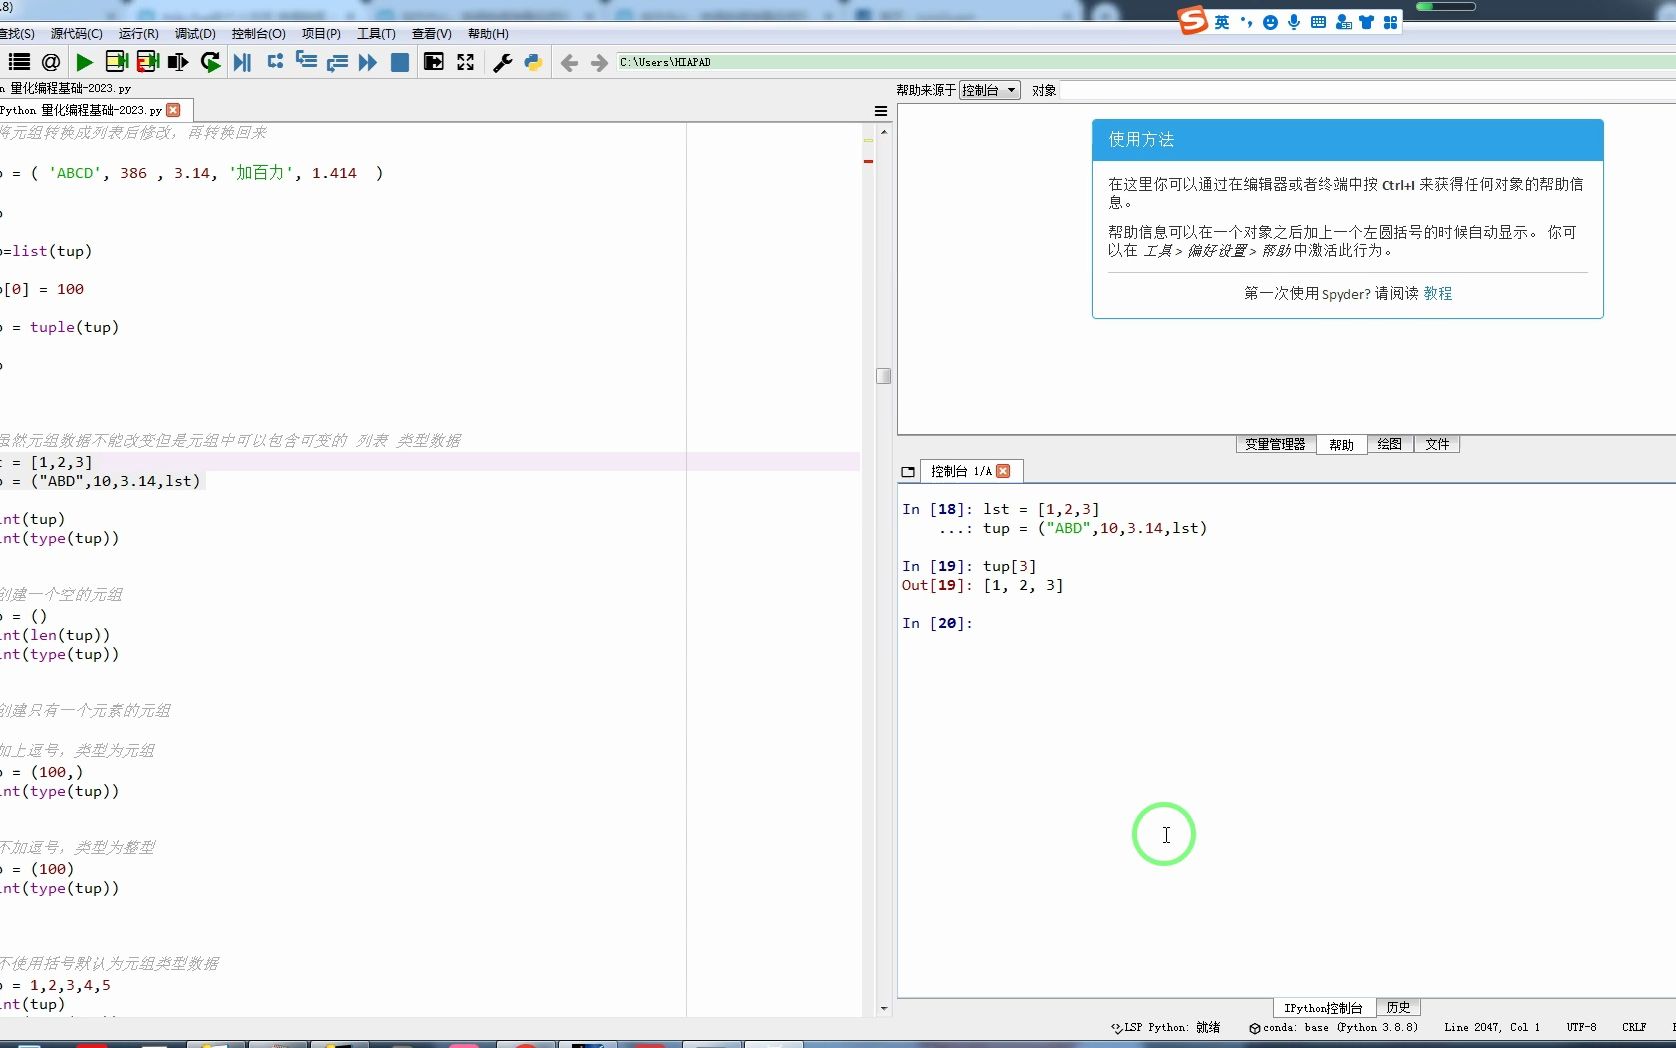Click the console browse-tabs icon
The width and height of the screenshot is (1676, 1048).
(x=908, y=472)
